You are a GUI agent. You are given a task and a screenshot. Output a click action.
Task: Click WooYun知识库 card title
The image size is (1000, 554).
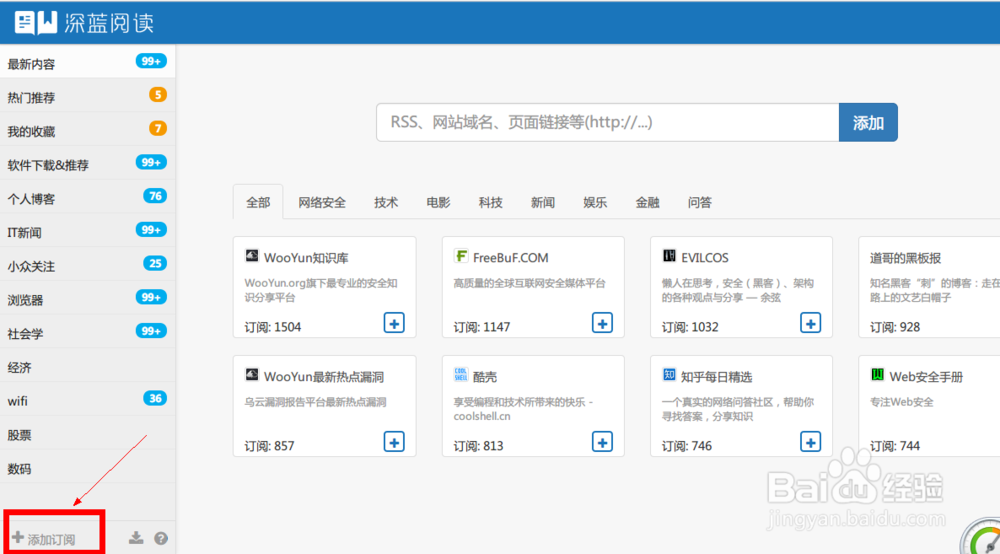[x=306, y=258]
